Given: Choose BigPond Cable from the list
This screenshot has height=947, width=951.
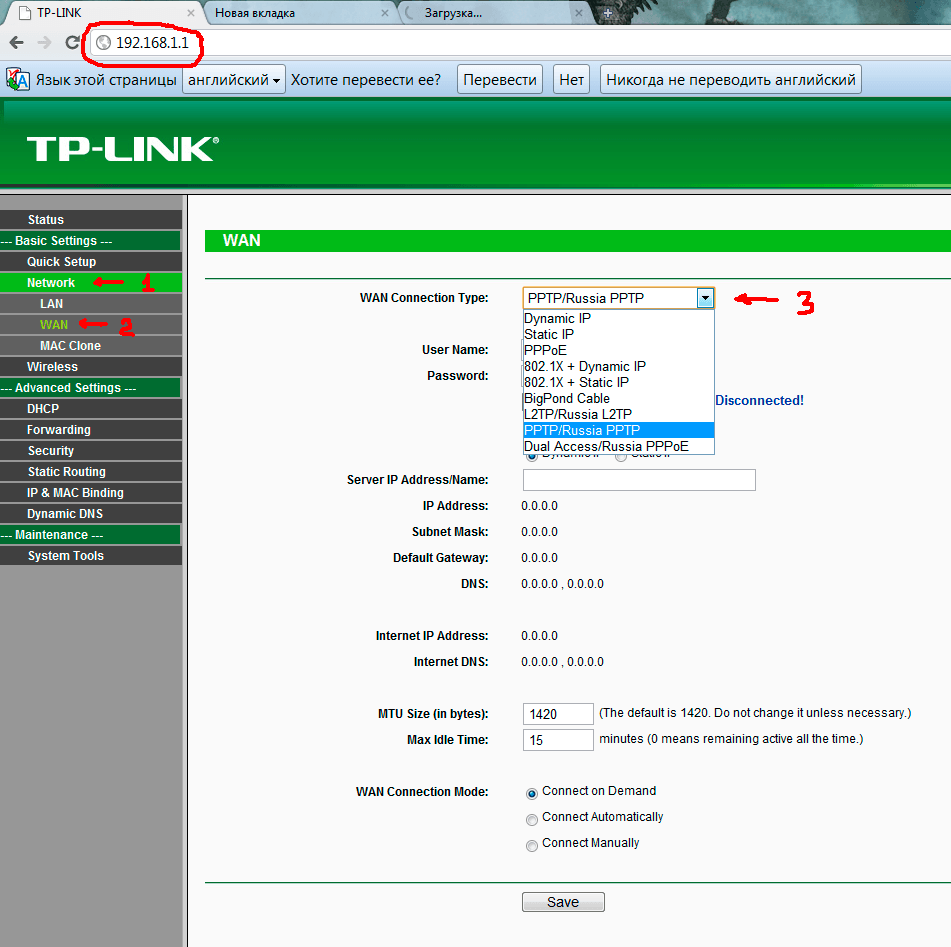Looking at the screenshot, I should click(x=619, y=398).
